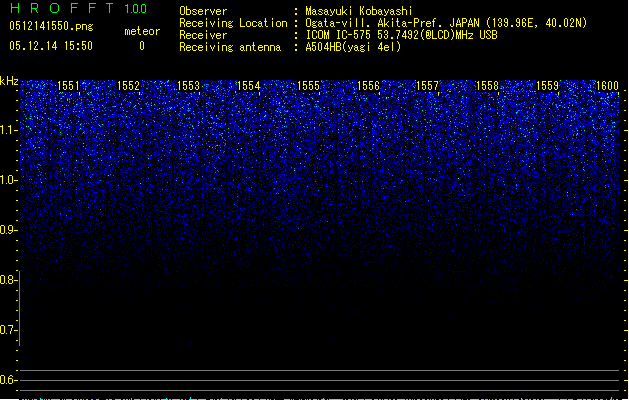
Task: Click the ICOM IC-575 53.7492 MHz USB text
Action: coord(401,35)
